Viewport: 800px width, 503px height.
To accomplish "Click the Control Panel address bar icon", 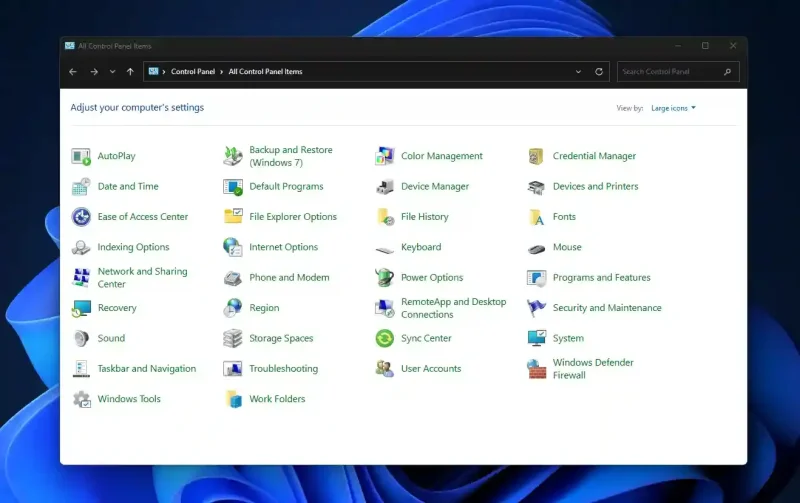I will (153, 72).
